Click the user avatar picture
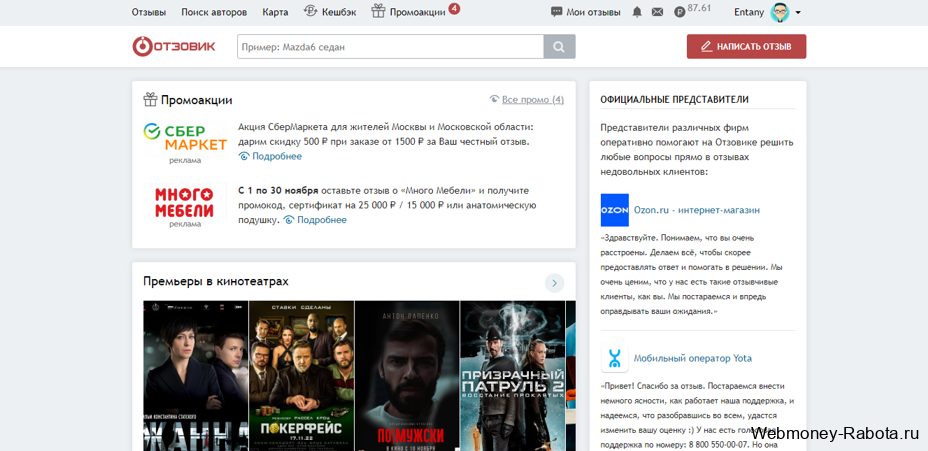 tap(780, 12)
